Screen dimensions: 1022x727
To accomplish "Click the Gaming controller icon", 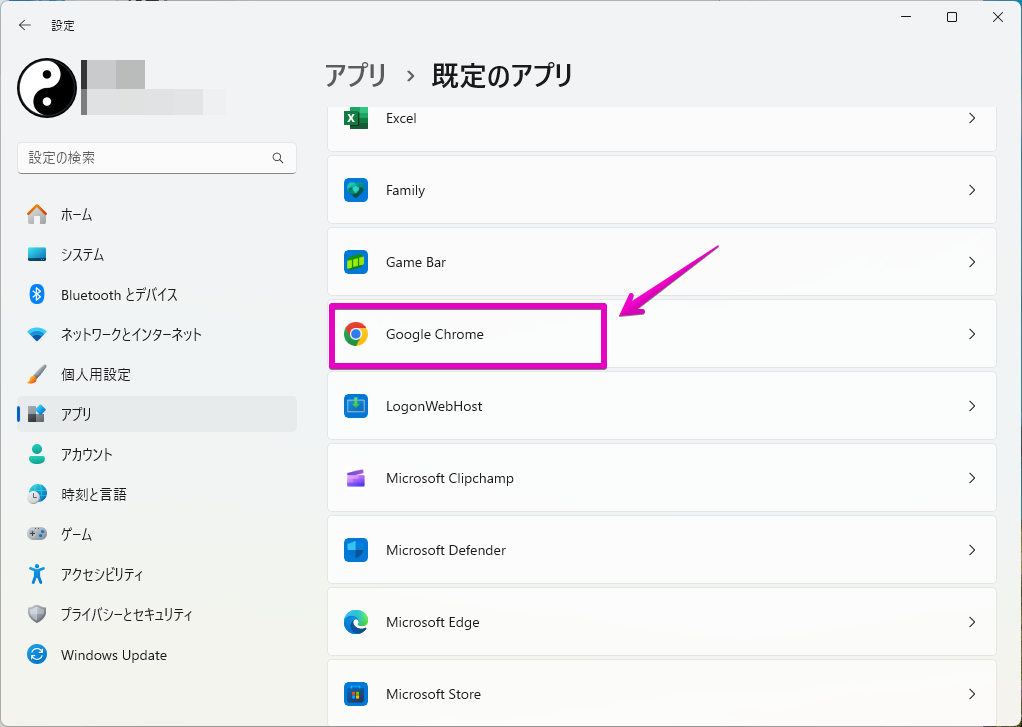I will pyautogui.click(x=37, y=534).
